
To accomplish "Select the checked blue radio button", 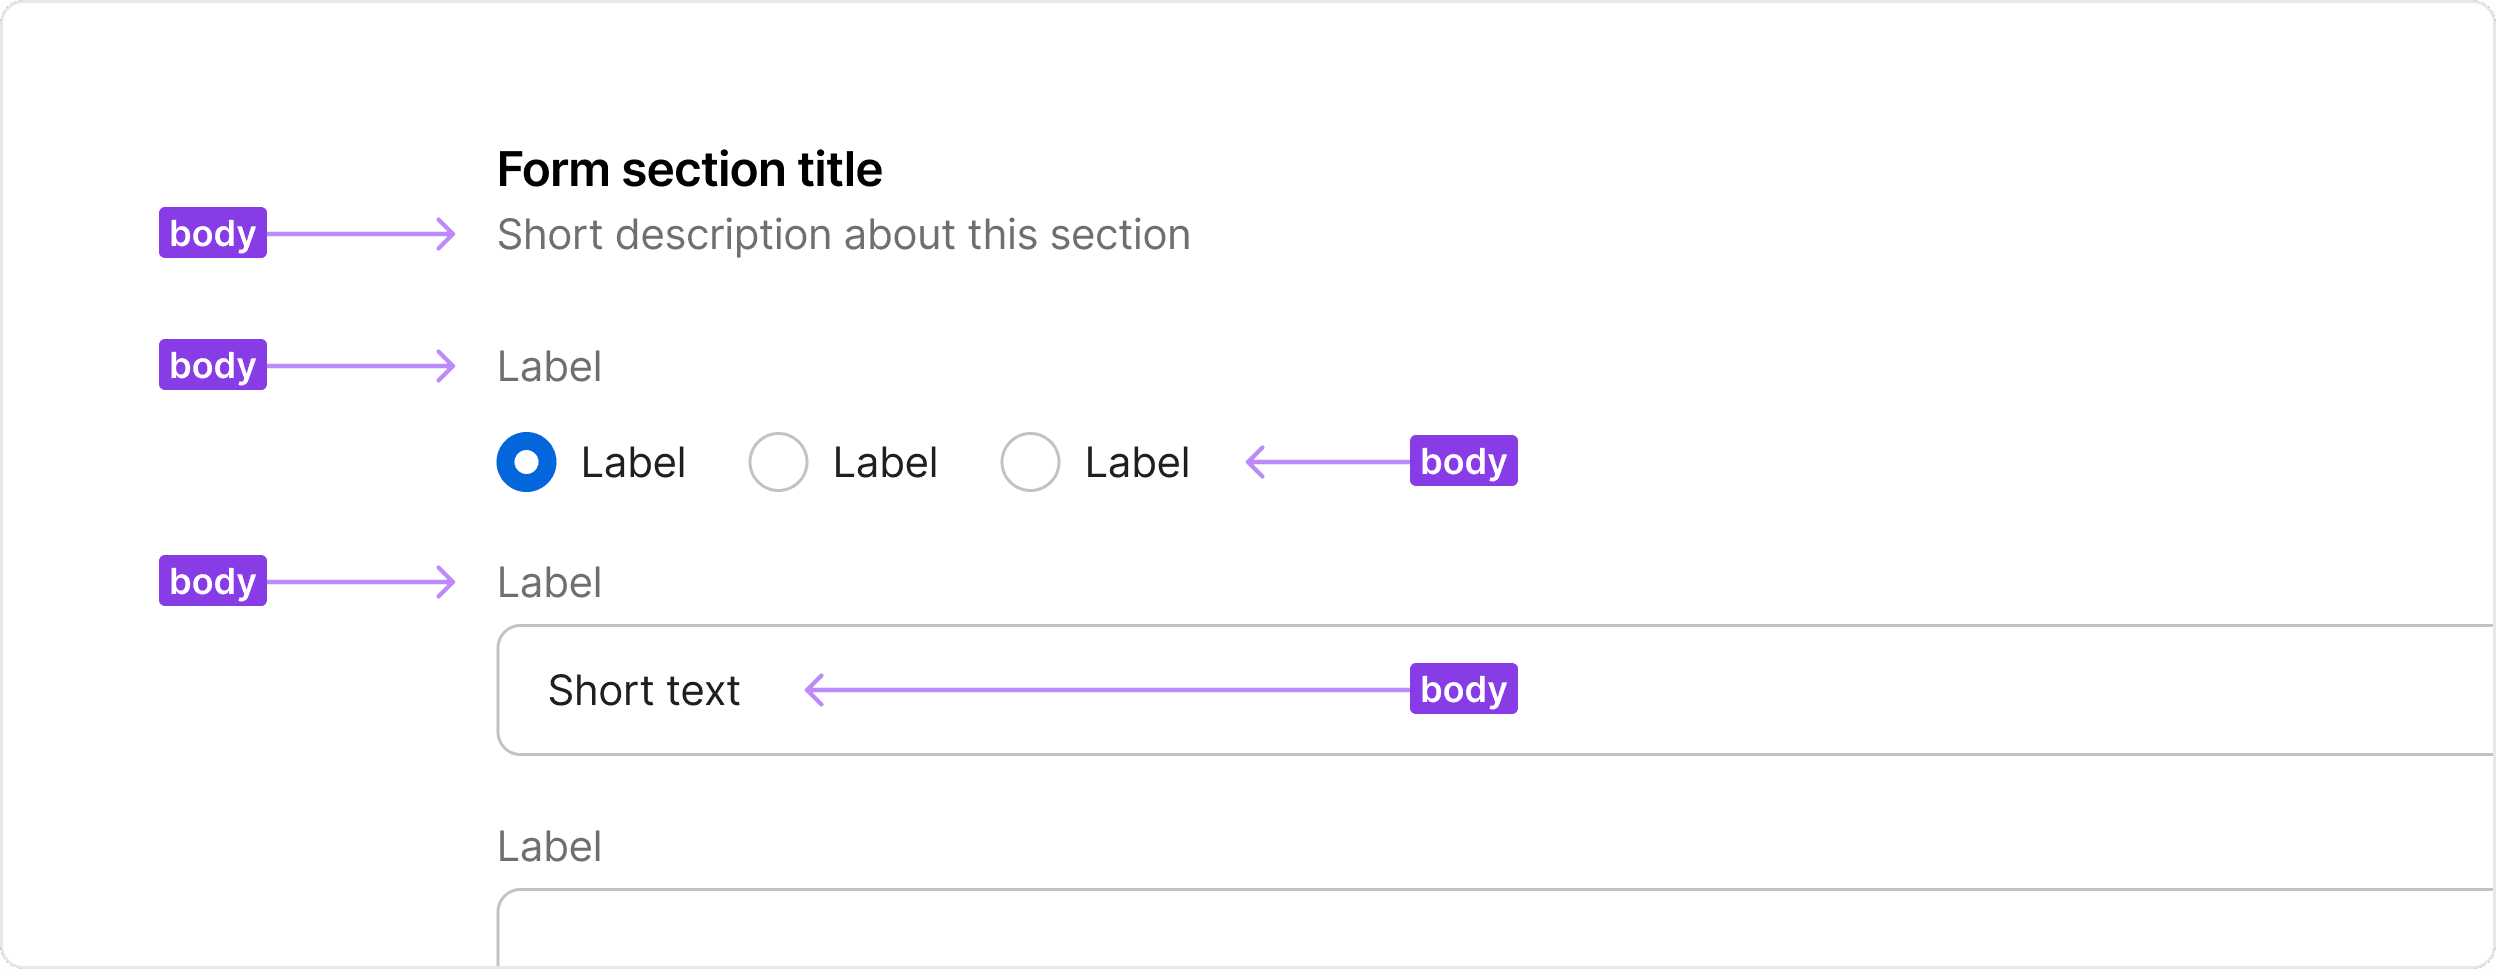I will pyautogui.click(x=526, y=462).
